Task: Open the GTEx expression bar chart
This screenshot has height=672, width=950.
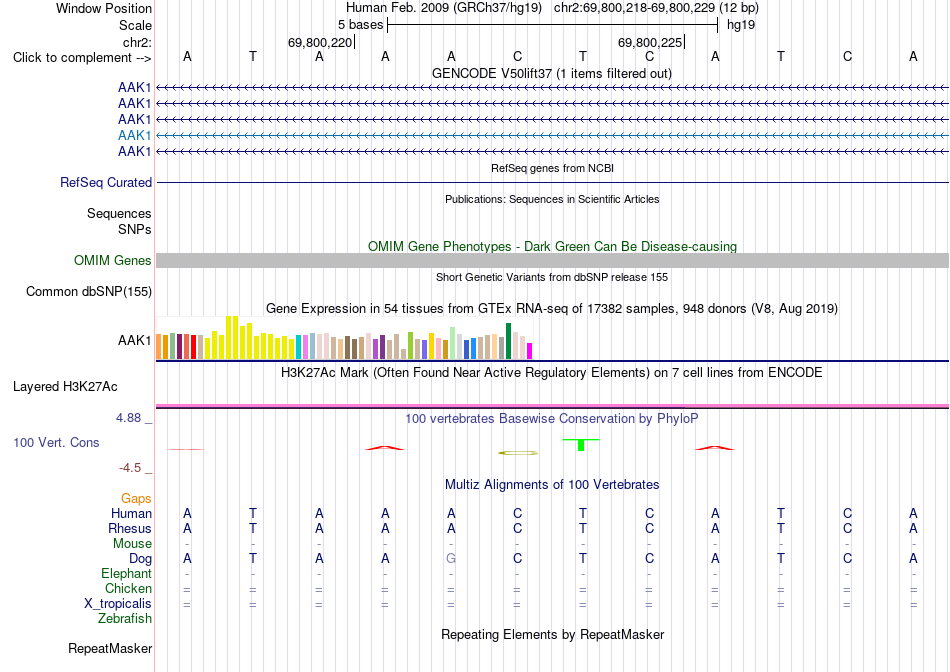Action: [344, 338]
